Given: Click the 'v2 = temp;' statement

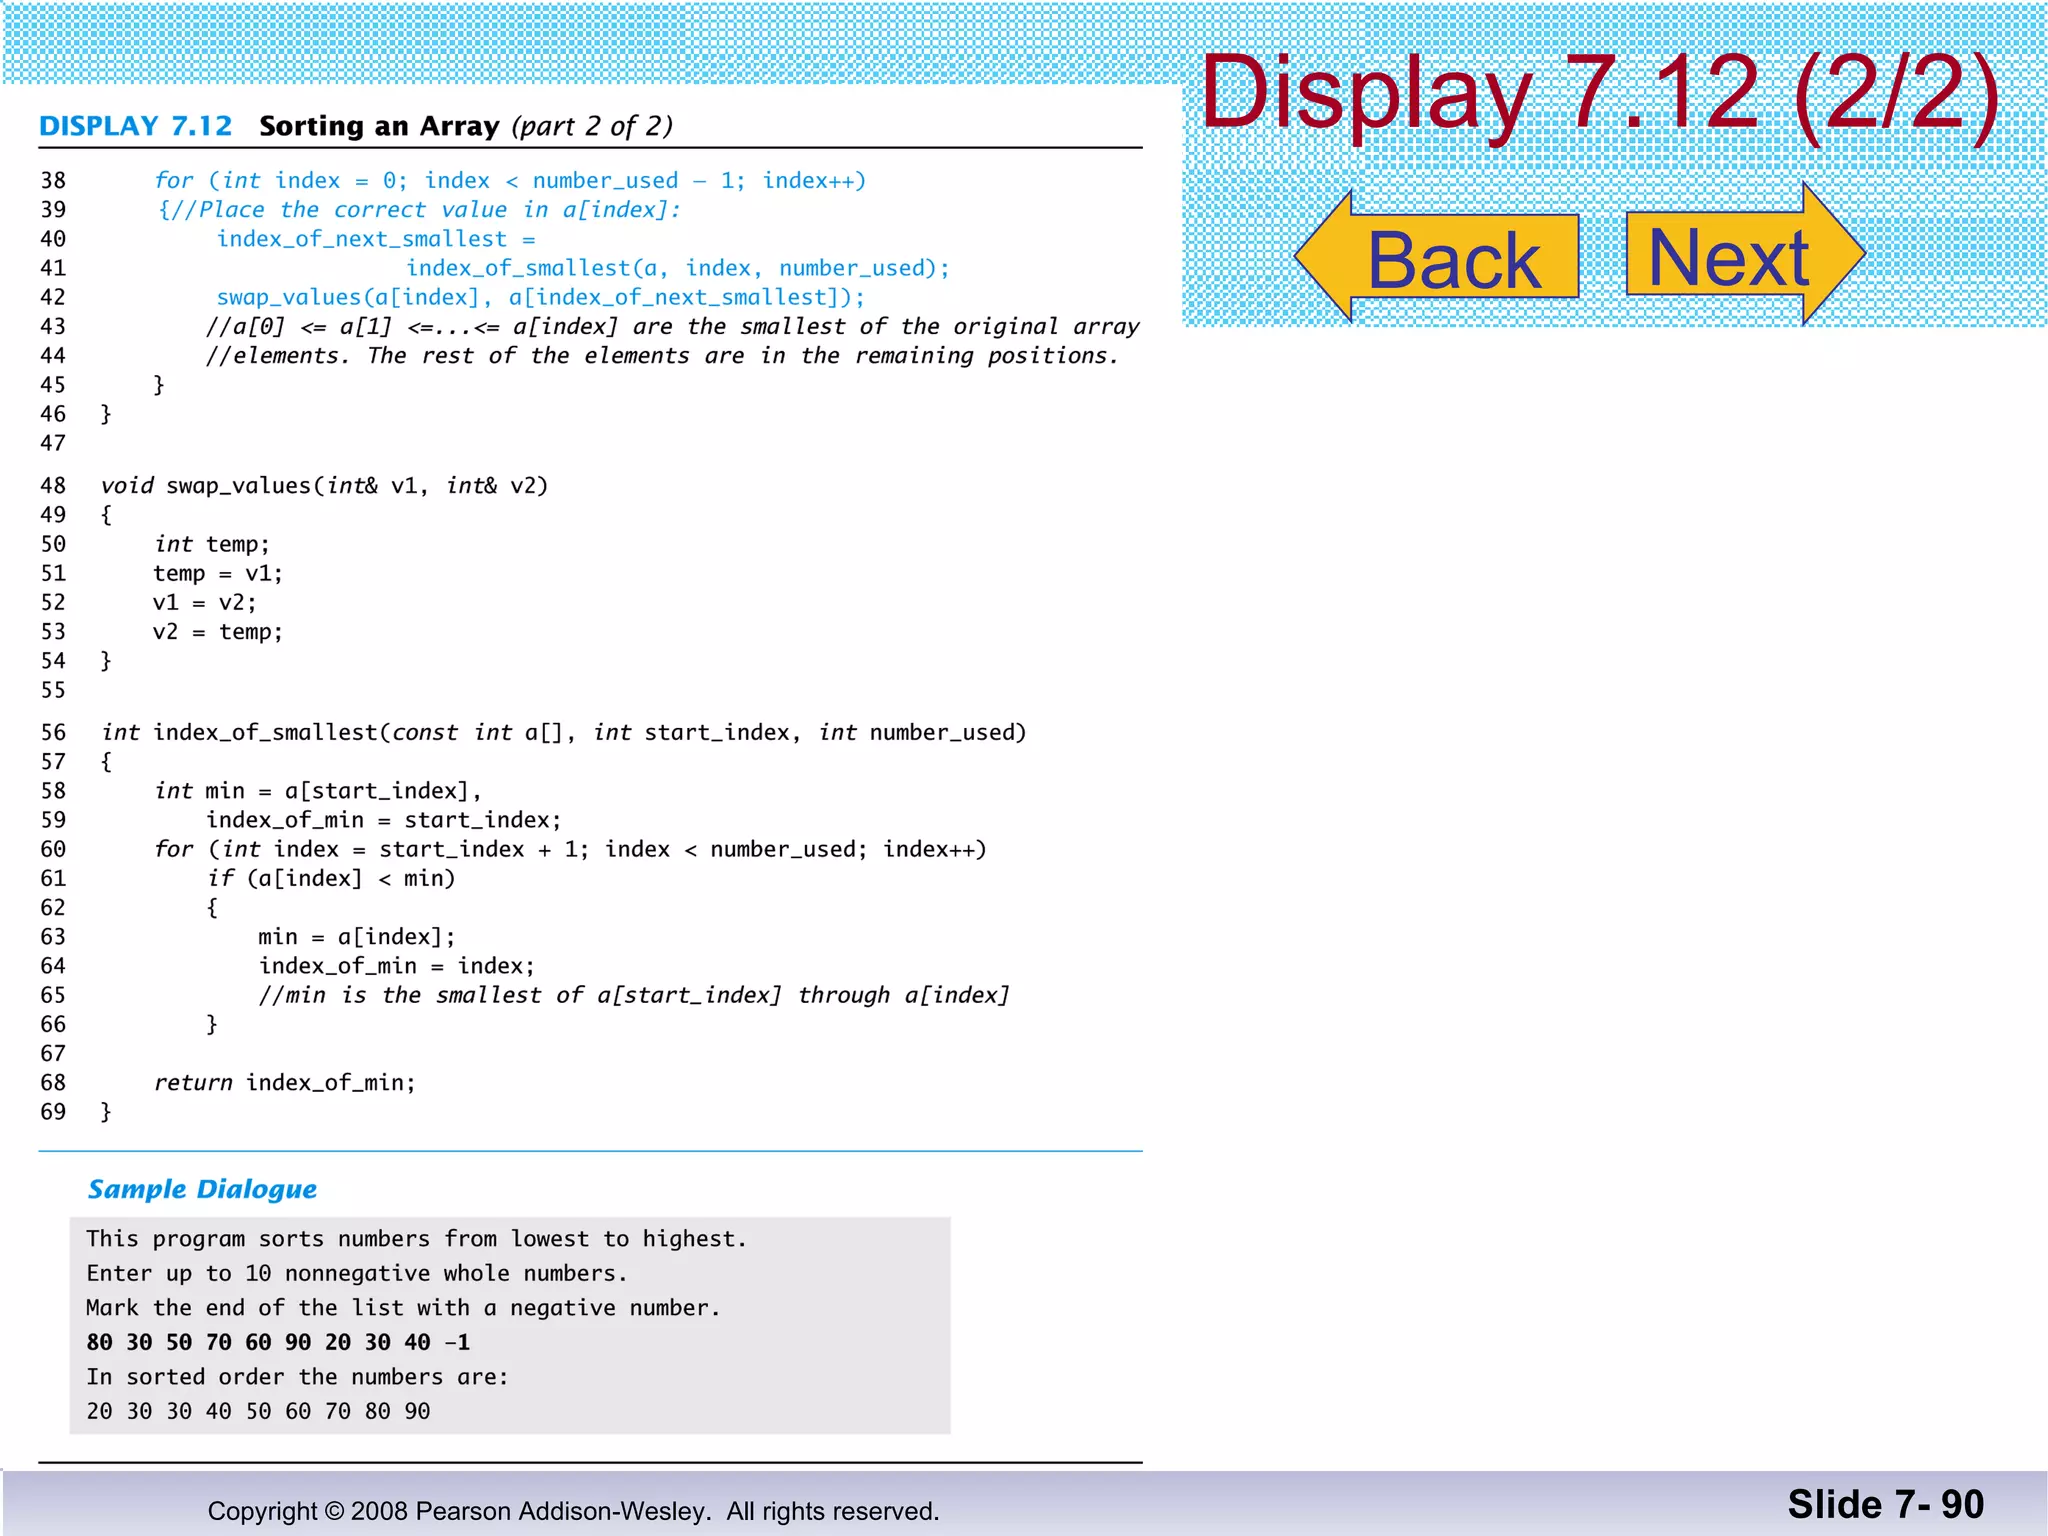Looking at the screenshot, I should pos(218,632).
